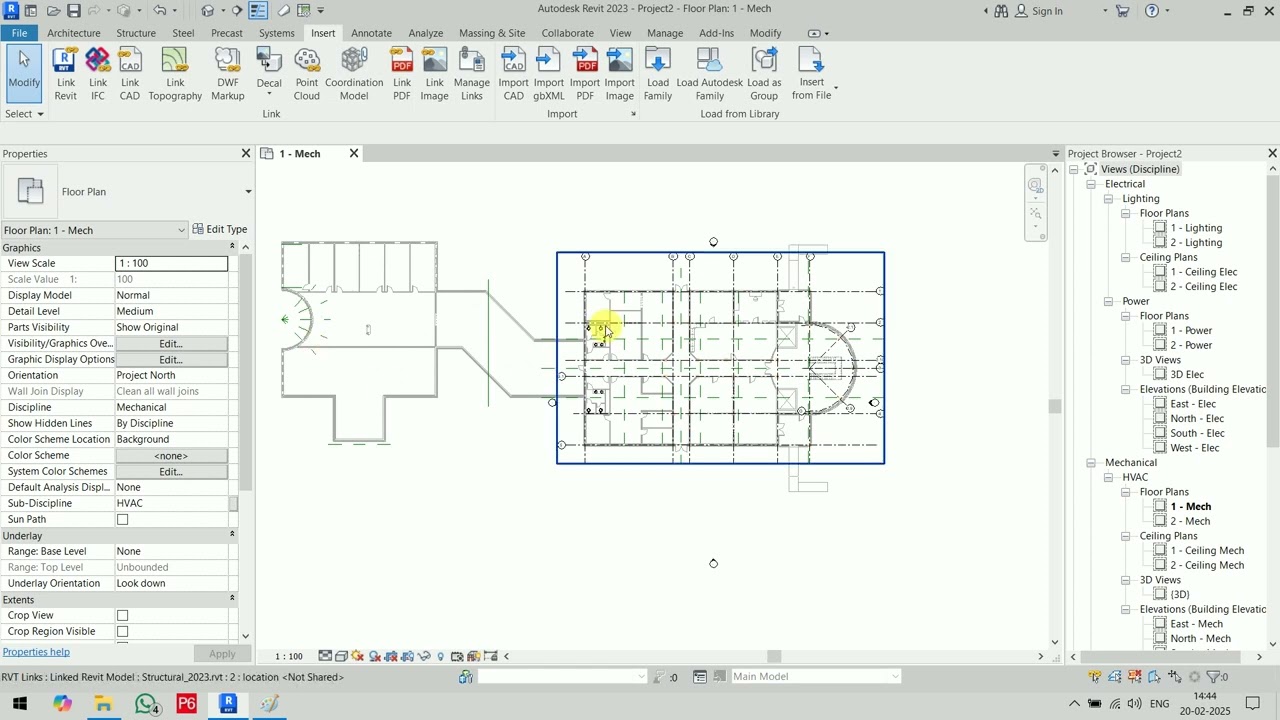Image resolution: width=1280 pixels, height=720 pixels.
Task: Click the Reveal Hidden Elements lightbulb icon
Action: click(441, 656)
